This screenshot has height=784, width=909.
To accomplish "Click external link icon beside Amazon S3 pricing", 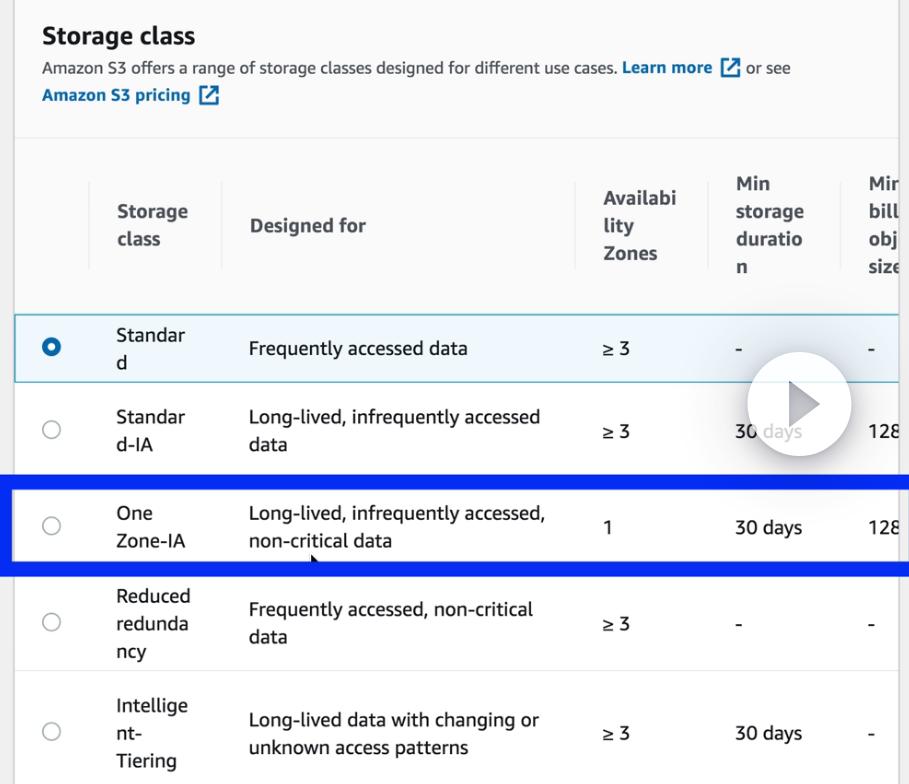I will (x=209, y=96).
